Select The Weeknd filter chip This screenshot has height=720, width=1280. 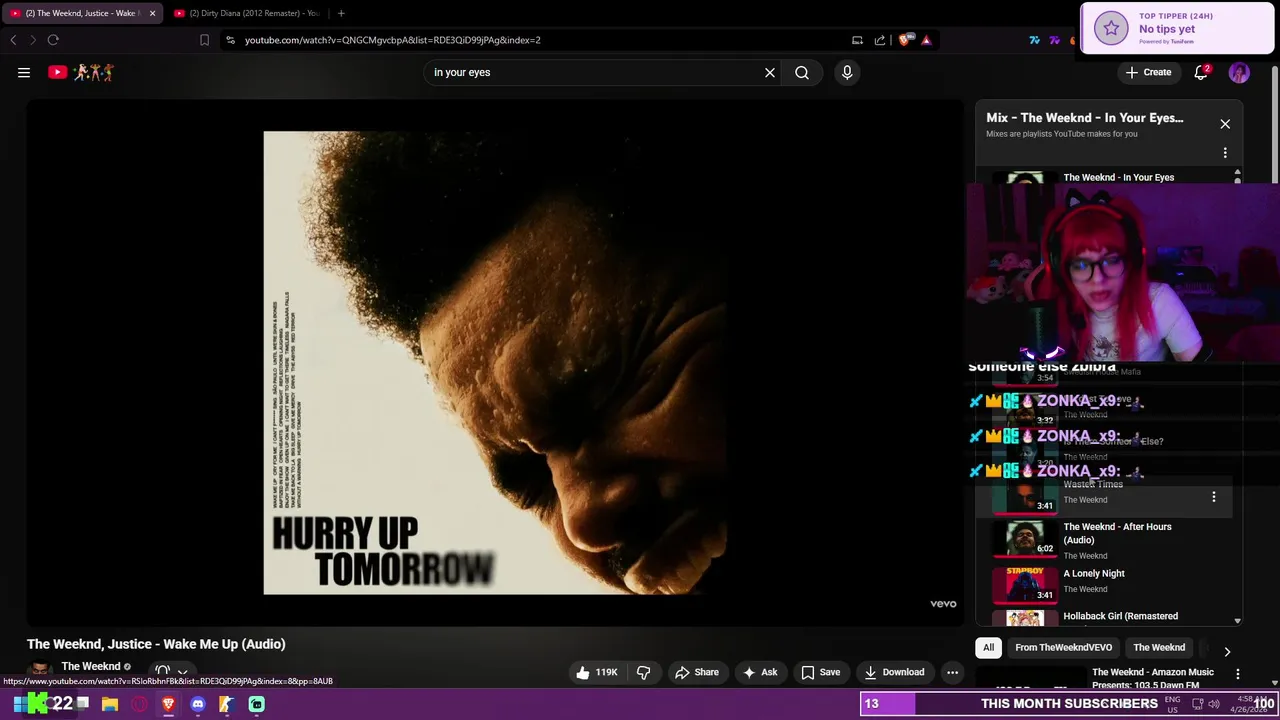click(1159, 647)
